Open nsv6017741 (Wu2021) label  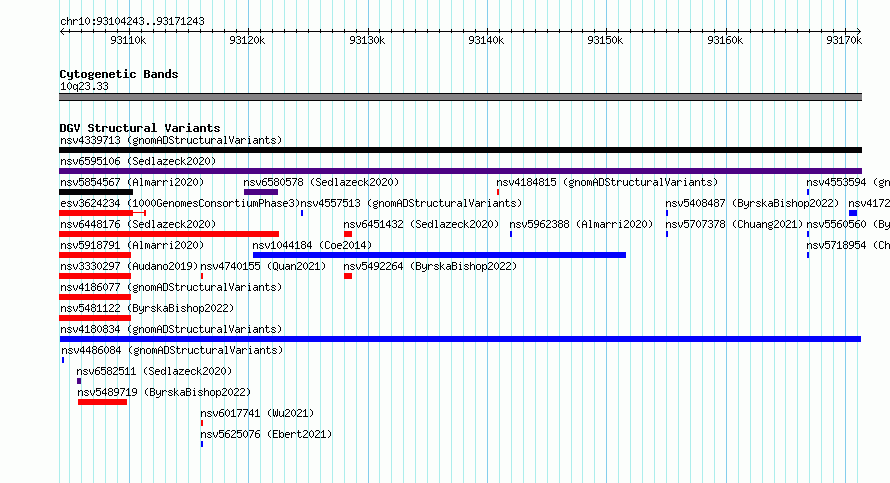tap(257, 413)
